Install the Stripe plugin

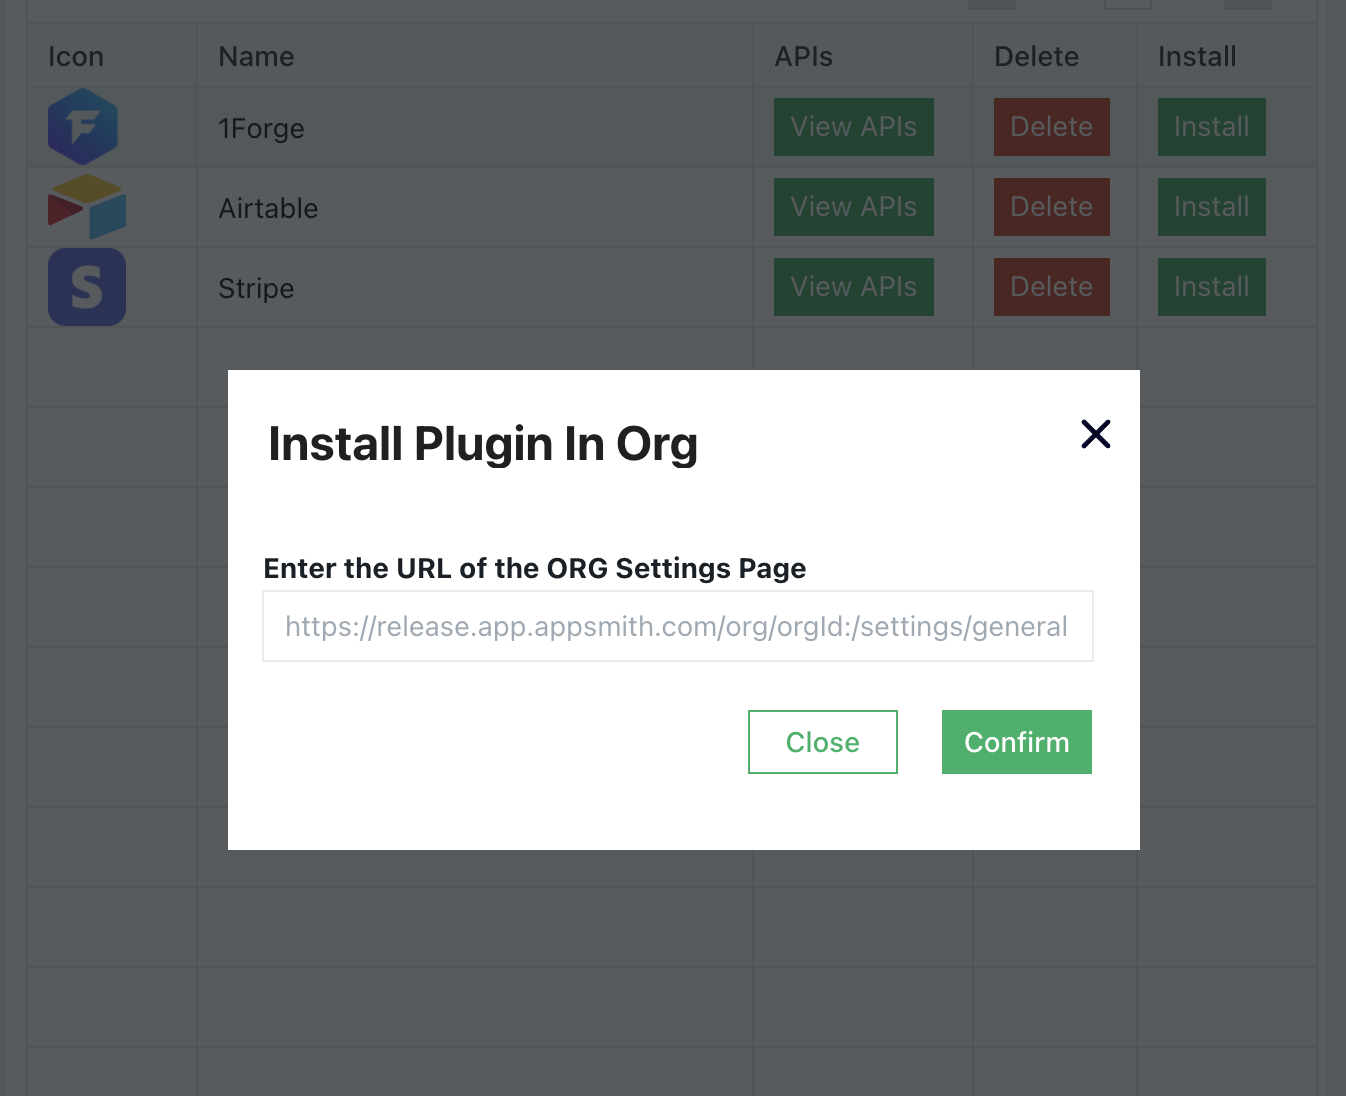(x=1211, y=287)
